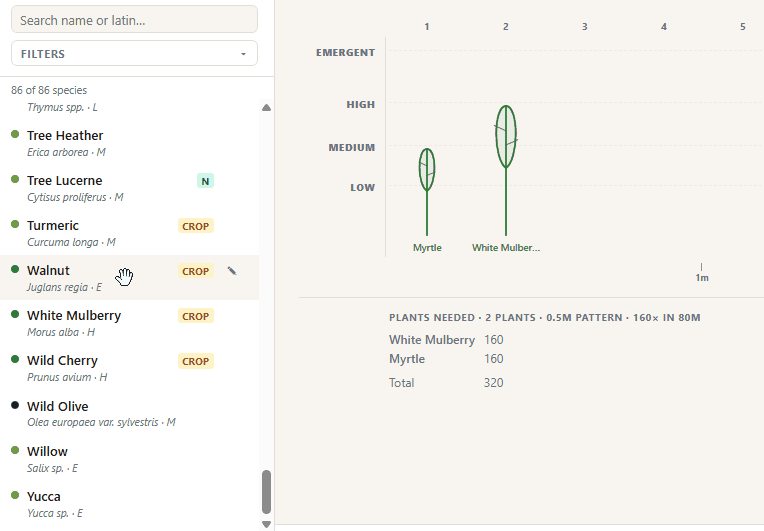Click the dark dot beside Wild Olive
This screenshot has width=764, height=531.
[x=15, y=405]
